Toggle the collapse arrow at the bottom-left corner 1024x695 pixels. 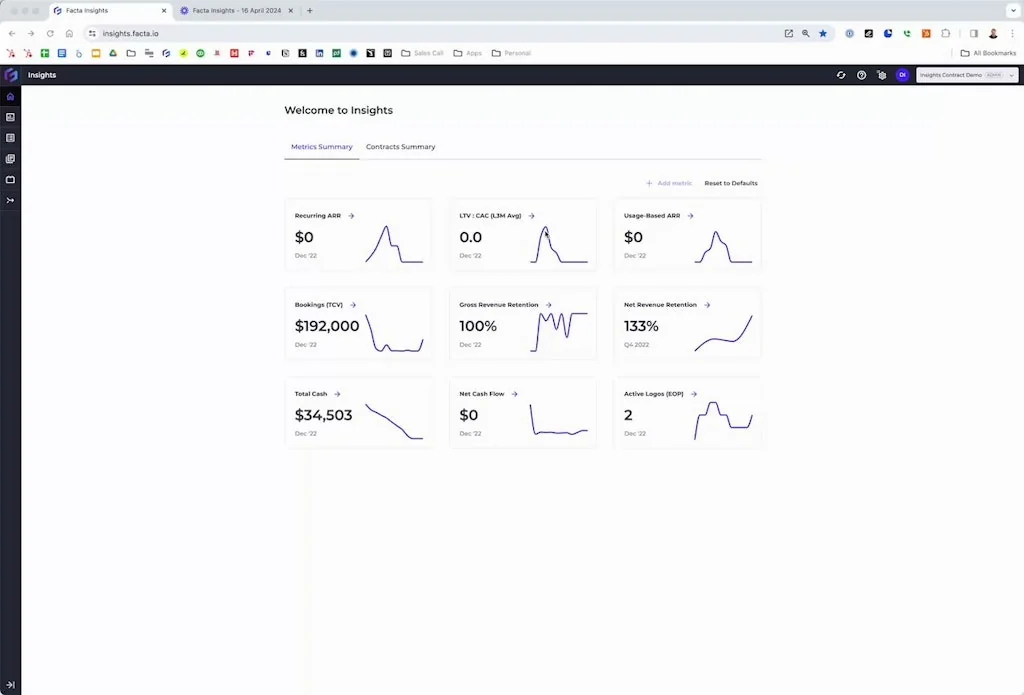coord(10,684)
